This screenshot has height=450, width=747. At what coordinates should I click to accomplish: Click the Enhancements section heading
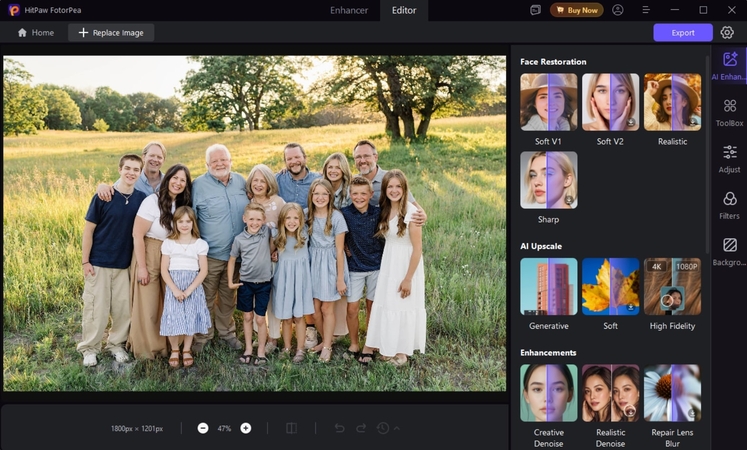548,352
